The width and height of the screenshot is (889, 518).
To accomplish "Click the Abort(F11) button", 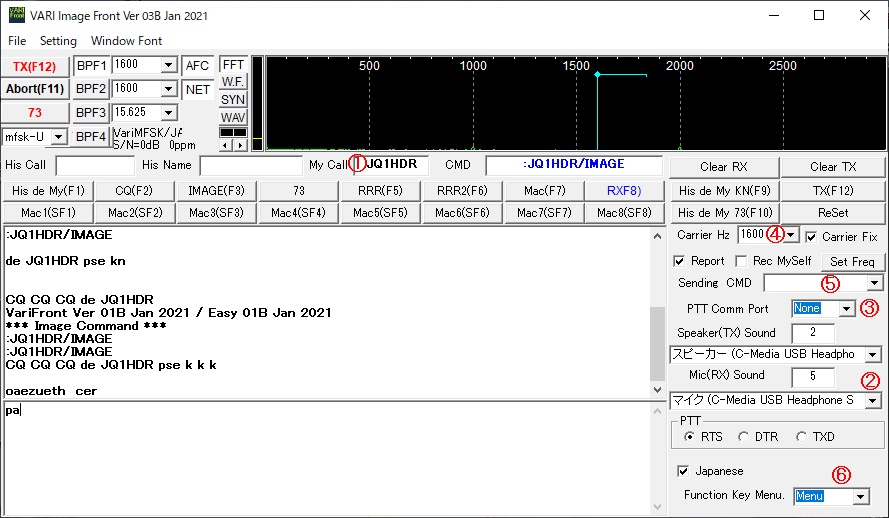I will 35,89.
